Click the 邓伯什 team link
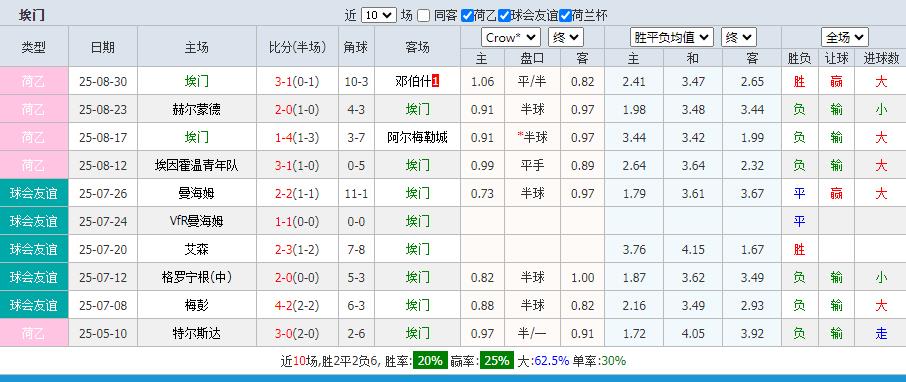 [x=414, y=81]
